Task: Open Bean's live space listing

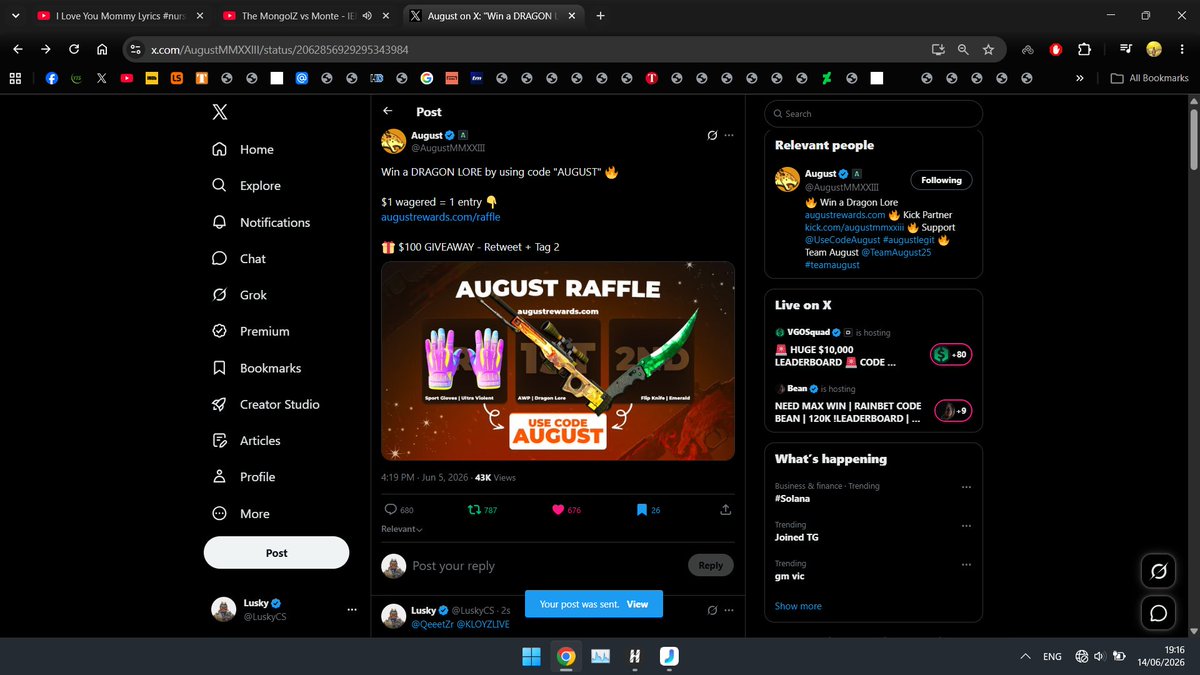Action: click(x=873, y=405)
